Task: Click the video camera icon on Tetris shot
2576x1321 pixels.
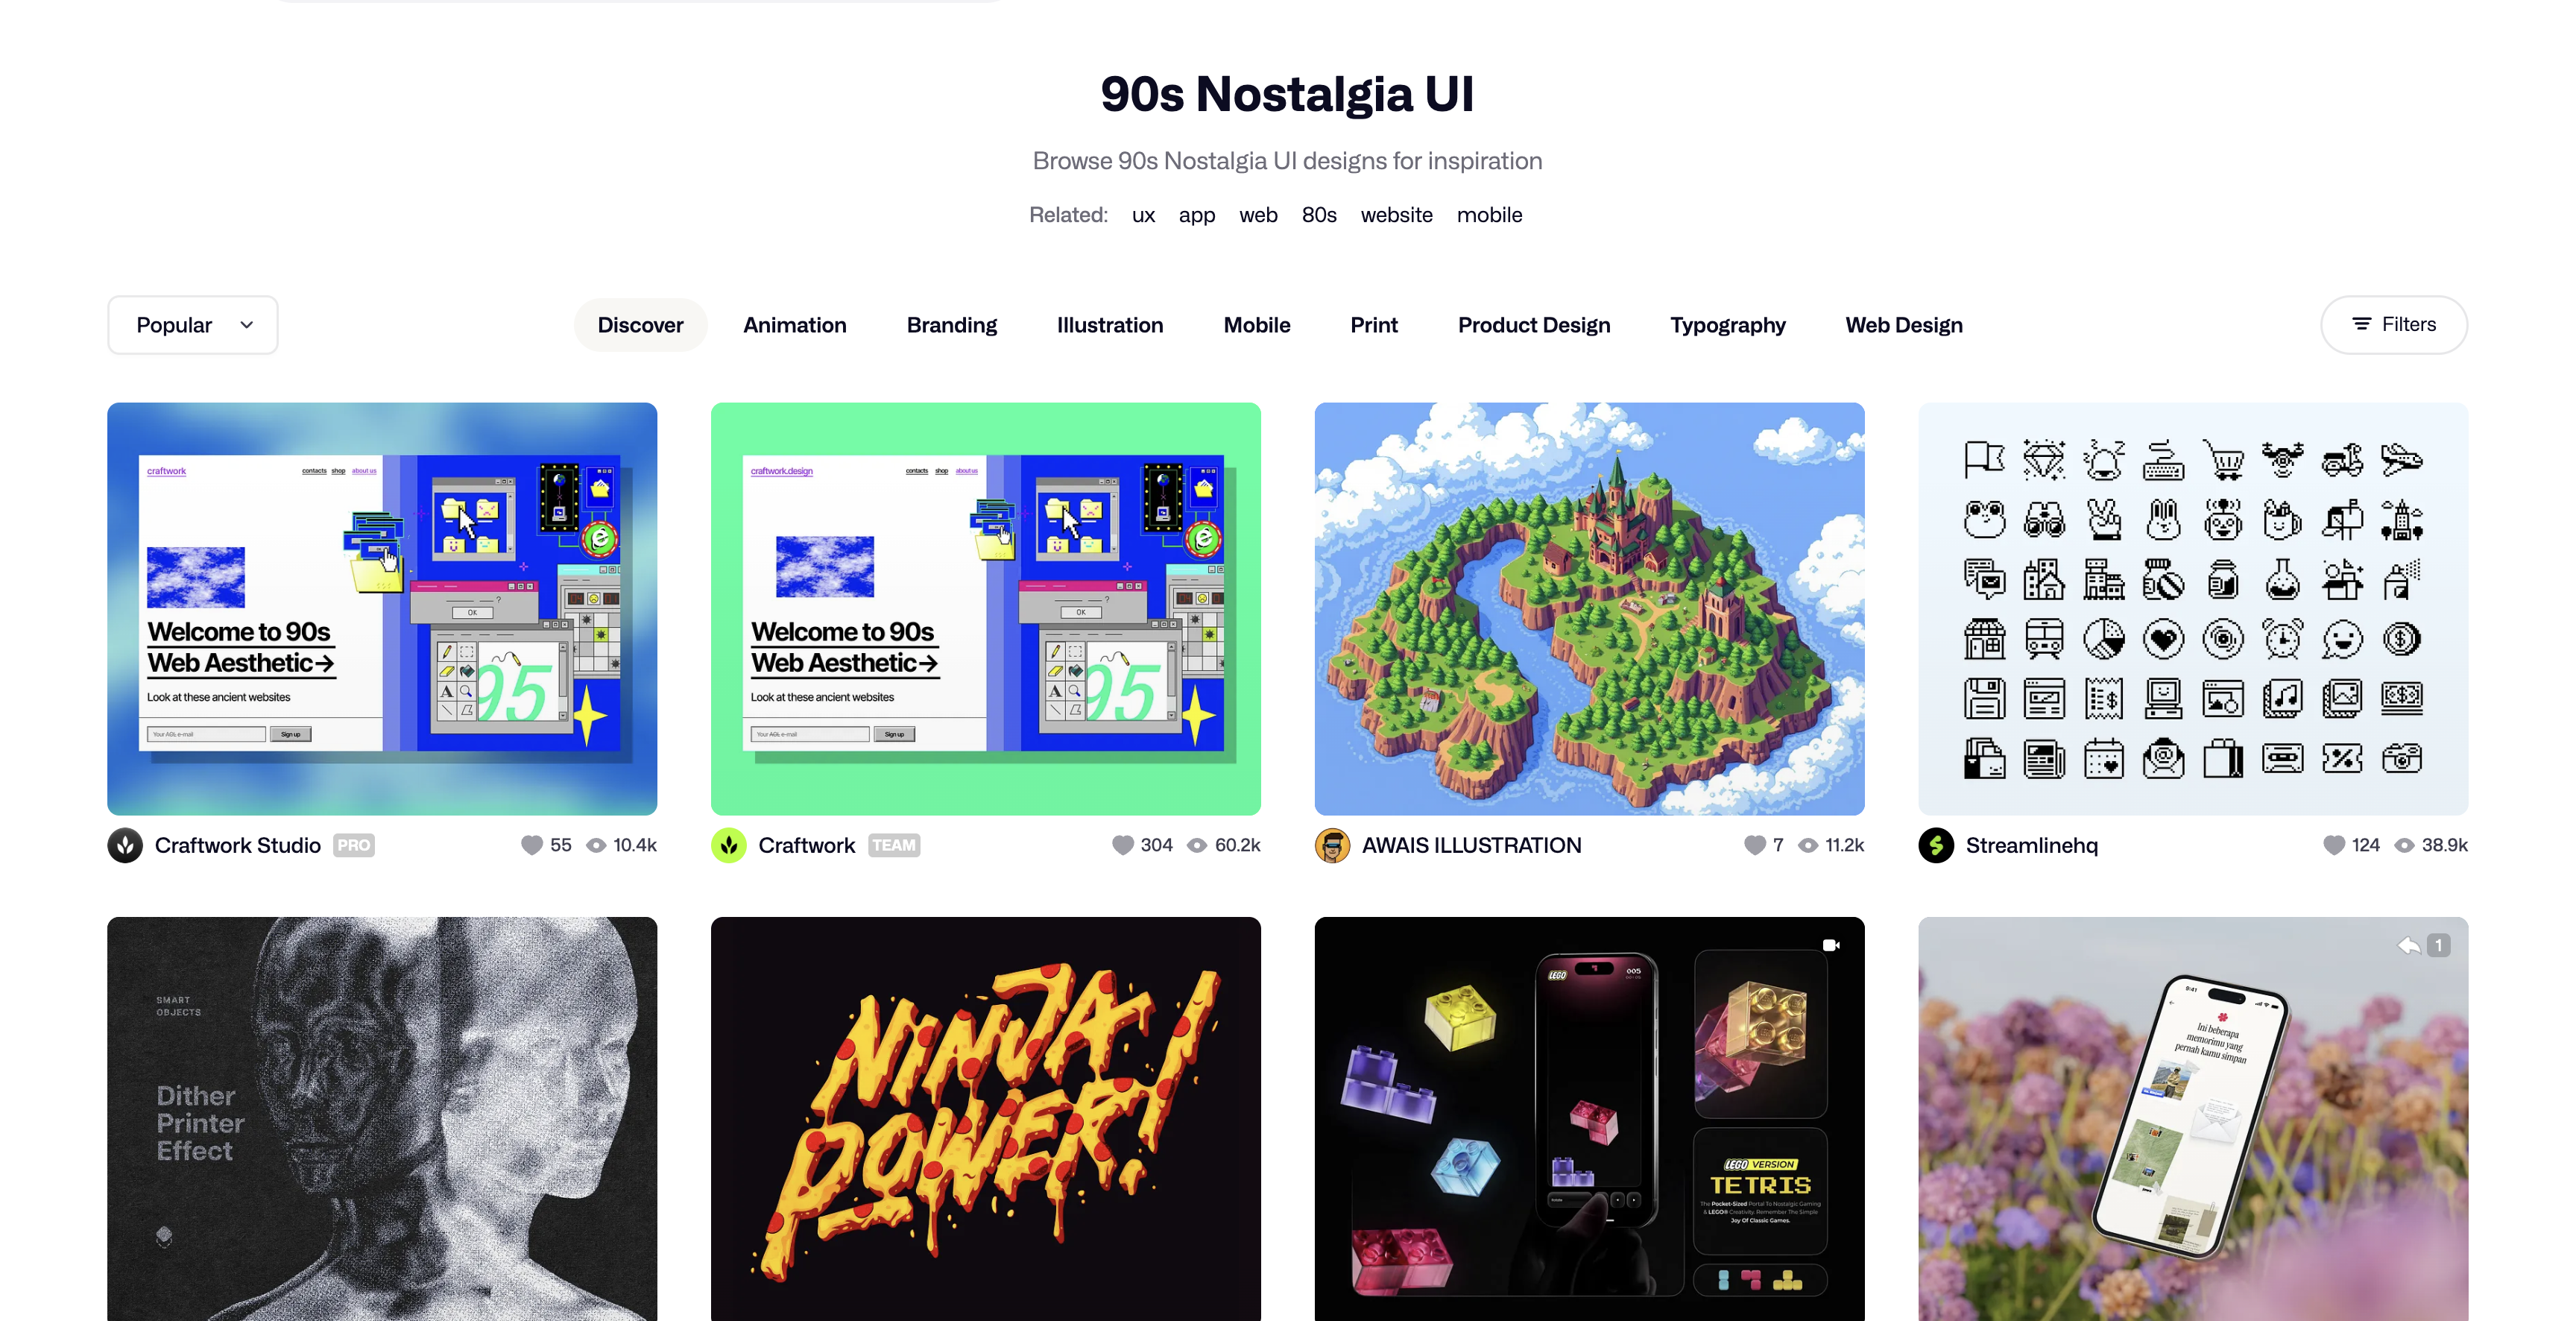Action: point(1831,945)
